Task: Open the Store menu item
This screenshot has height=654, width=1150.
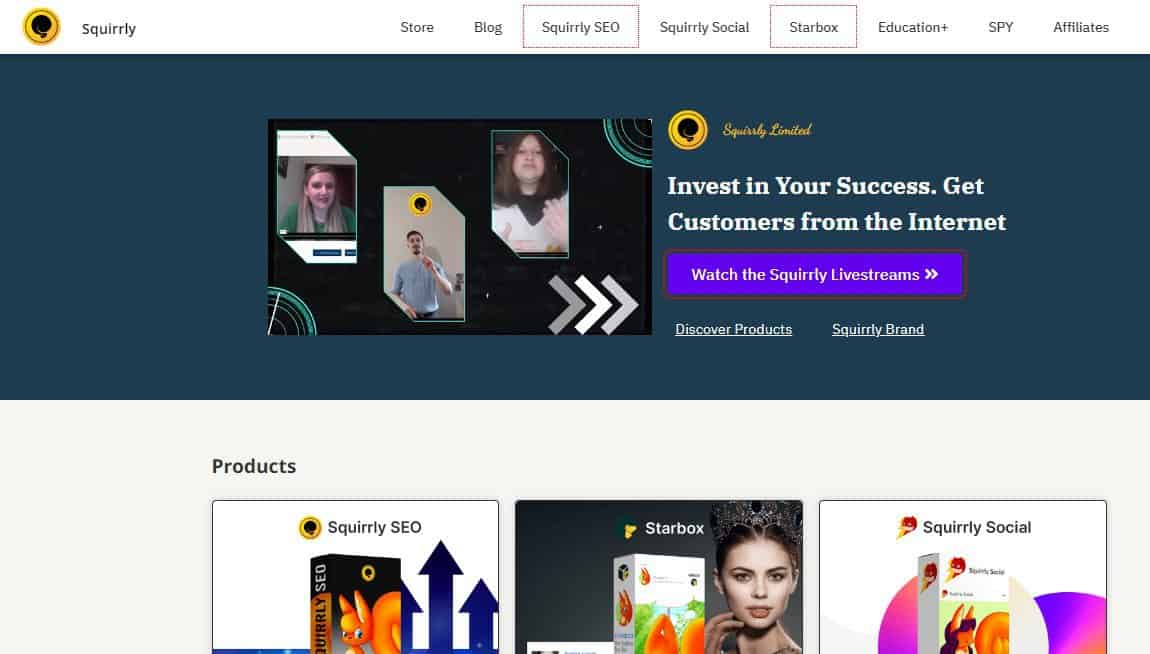Action: [x=417, y=27]
